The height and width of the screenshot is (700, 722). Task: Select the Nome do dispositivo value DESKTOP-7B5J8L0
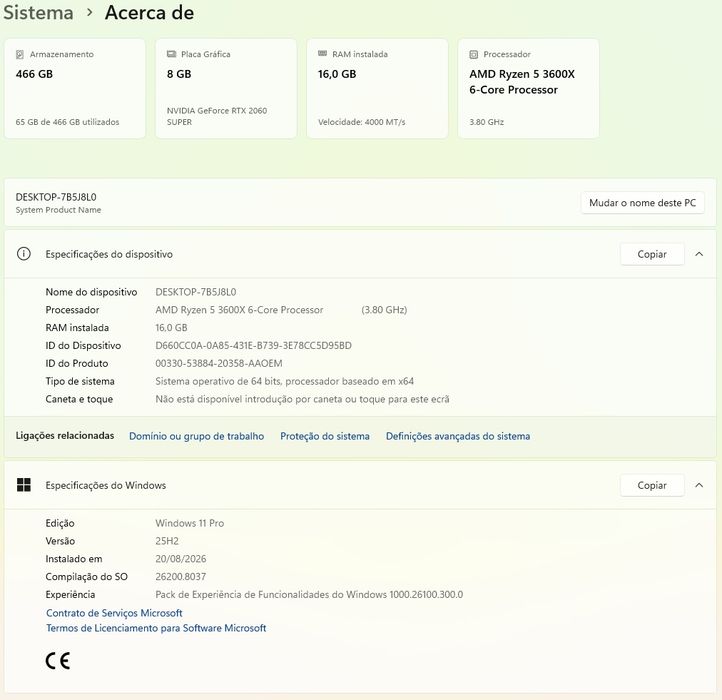(x=196, y=292)
